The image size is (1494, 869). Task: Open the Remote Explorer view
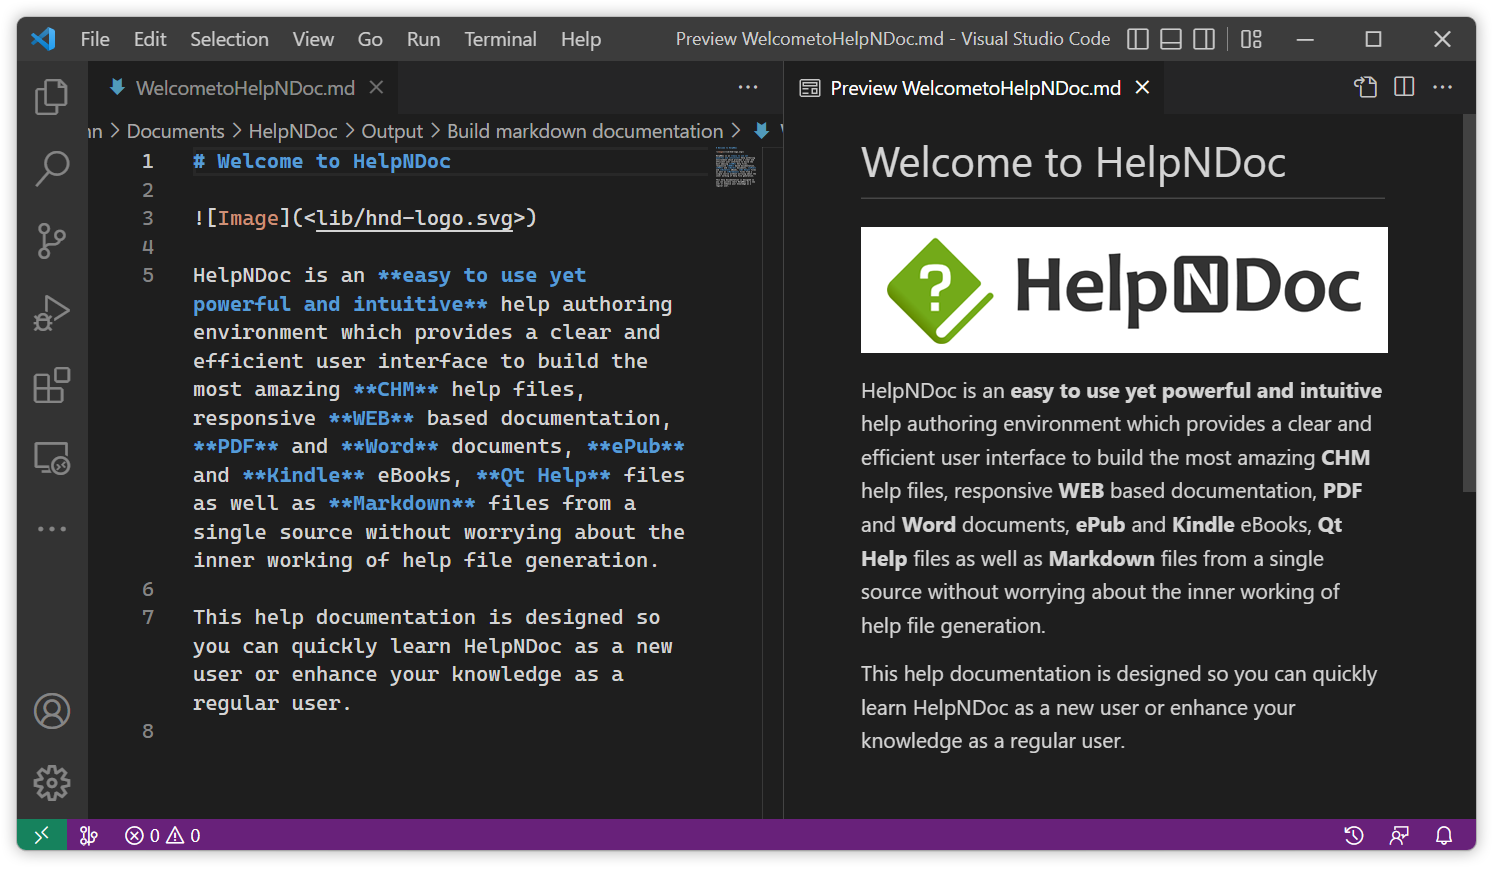click(x=52, y=458)
